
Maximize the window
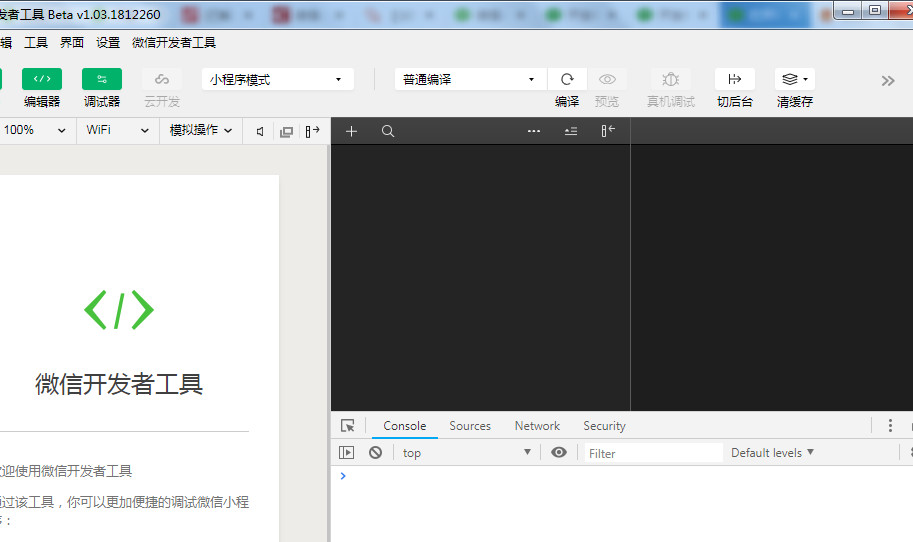(875, 10)
